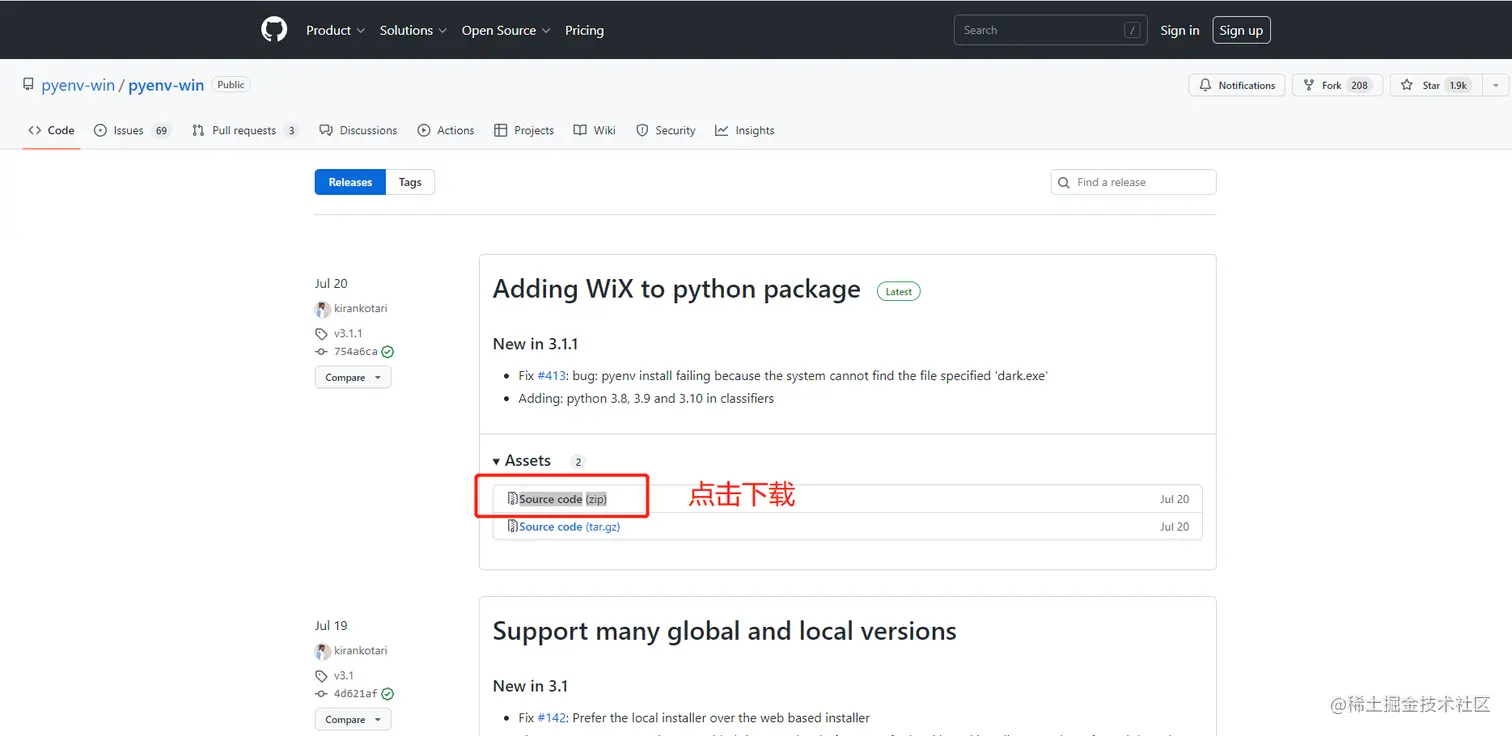This screenshot has height=736, width=1512.
Task: Download Source code (zip)
Action: pyautogui.click(x=563, y=499)
